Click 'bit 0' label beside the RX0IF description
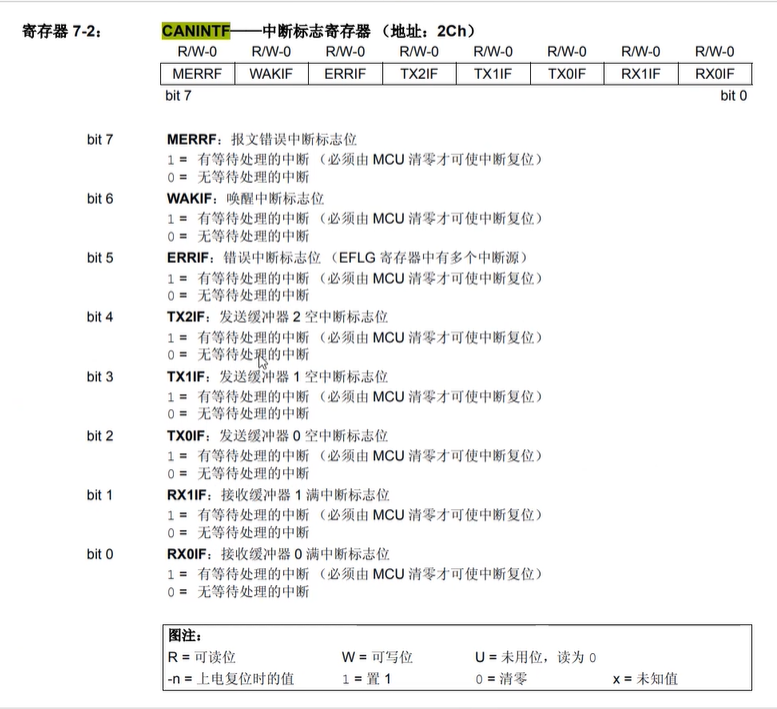 click(x=100, y=554)
